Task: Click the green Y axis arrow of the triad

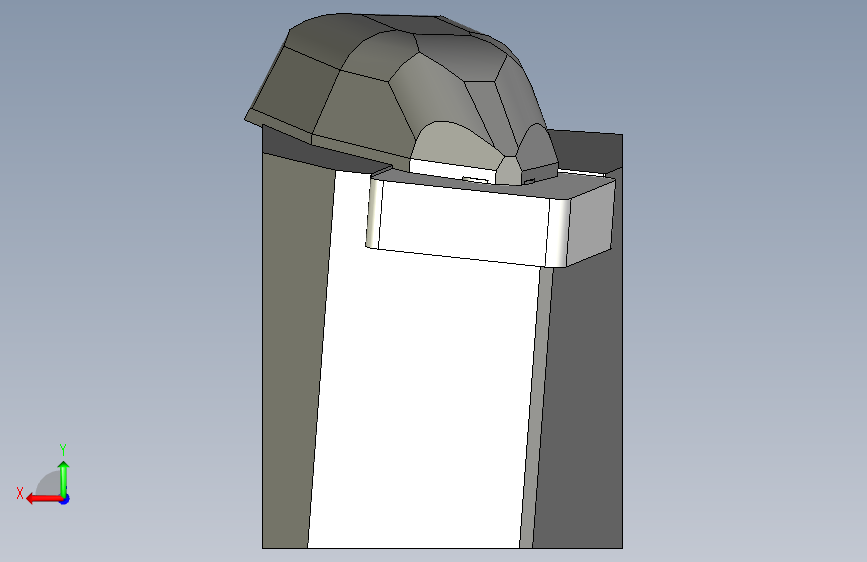Action: tap(64, 479)
